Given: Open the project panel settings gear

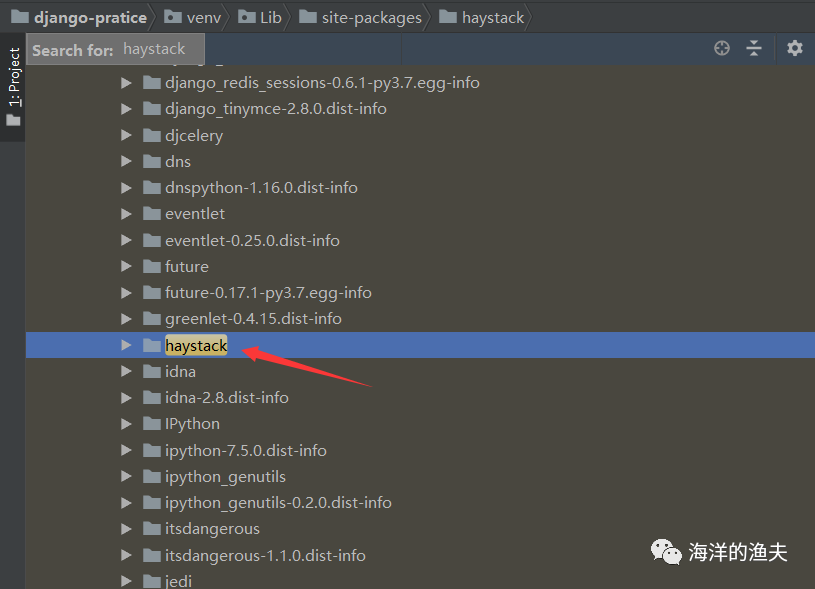Looking at the screenshot, I should (x=794, y=48).
